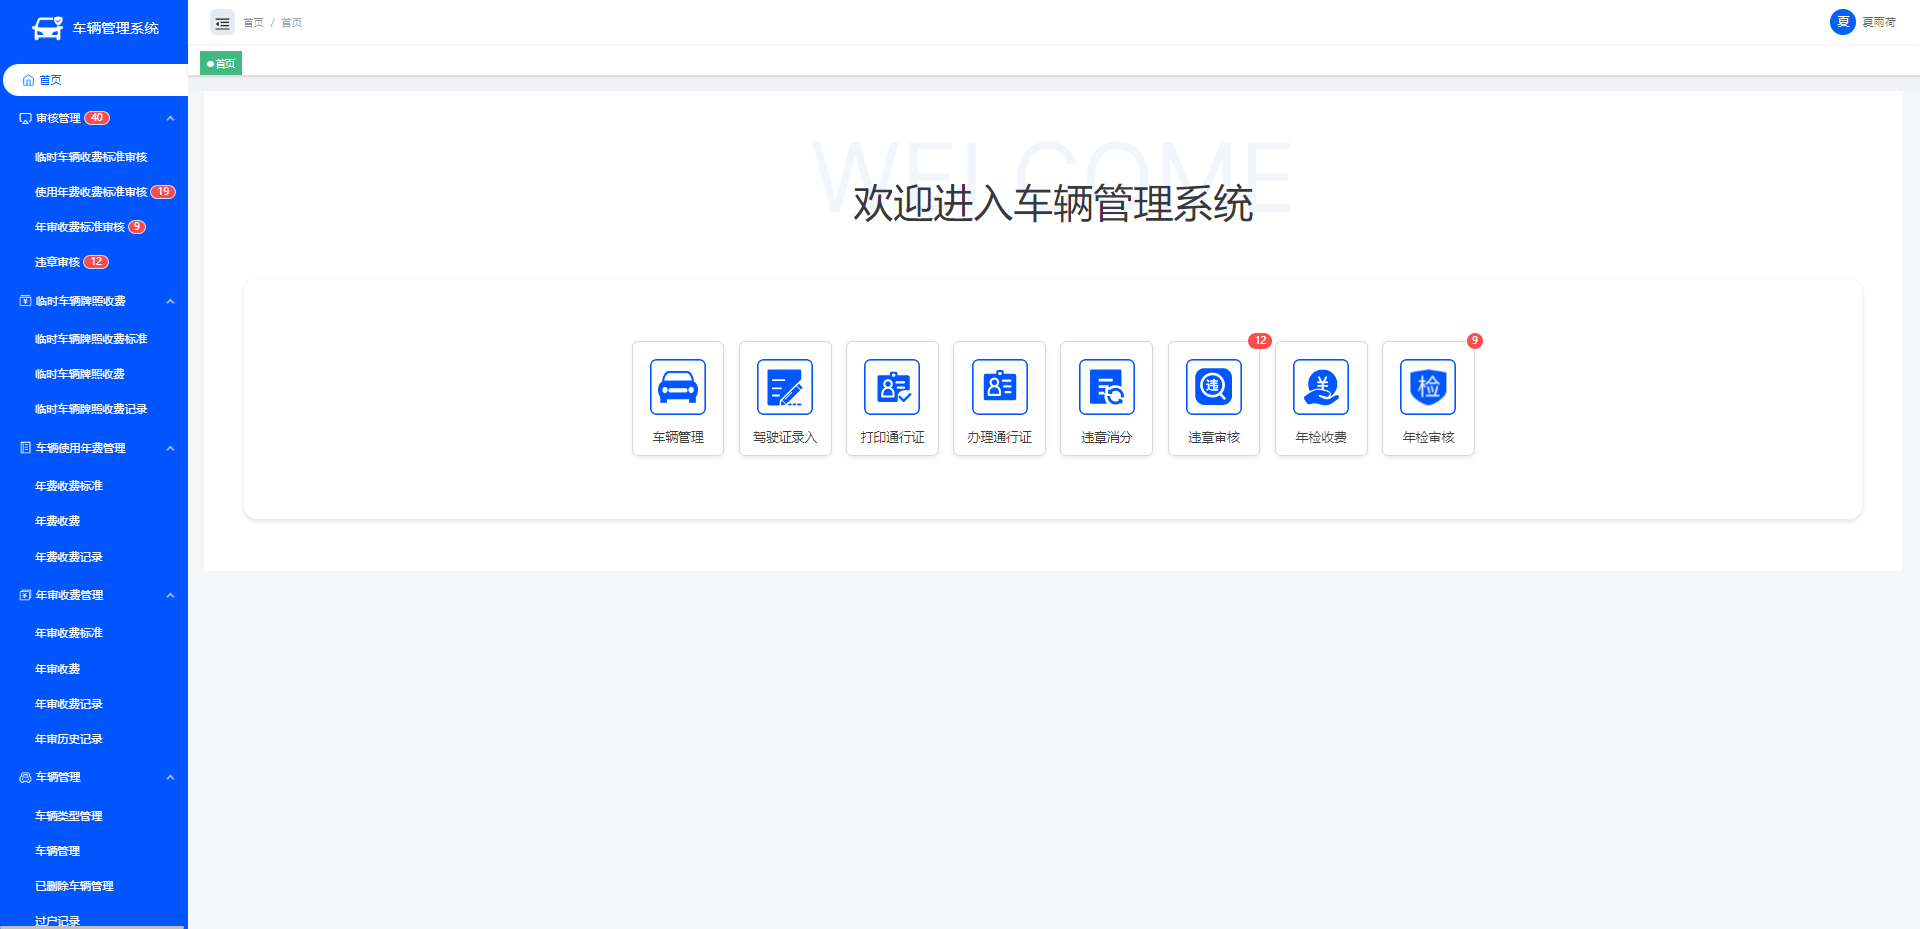Collapse the 年审收费管理 group chevron
1920x929 pixels.
tap(170, 595)
